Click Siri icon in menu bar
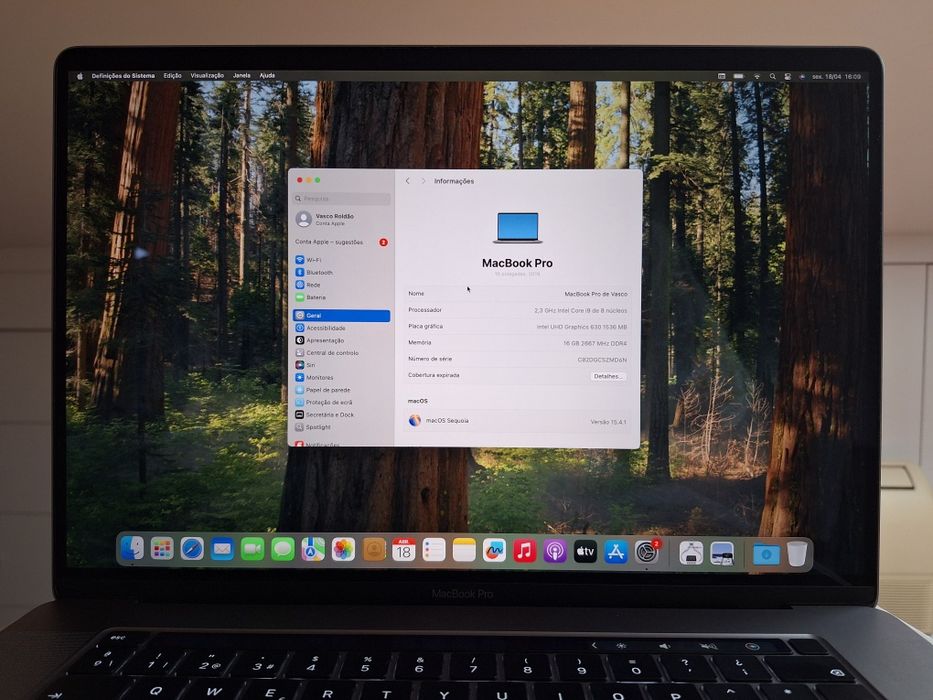This screenshot has height=700, width=933. click(x=802, y=77)
